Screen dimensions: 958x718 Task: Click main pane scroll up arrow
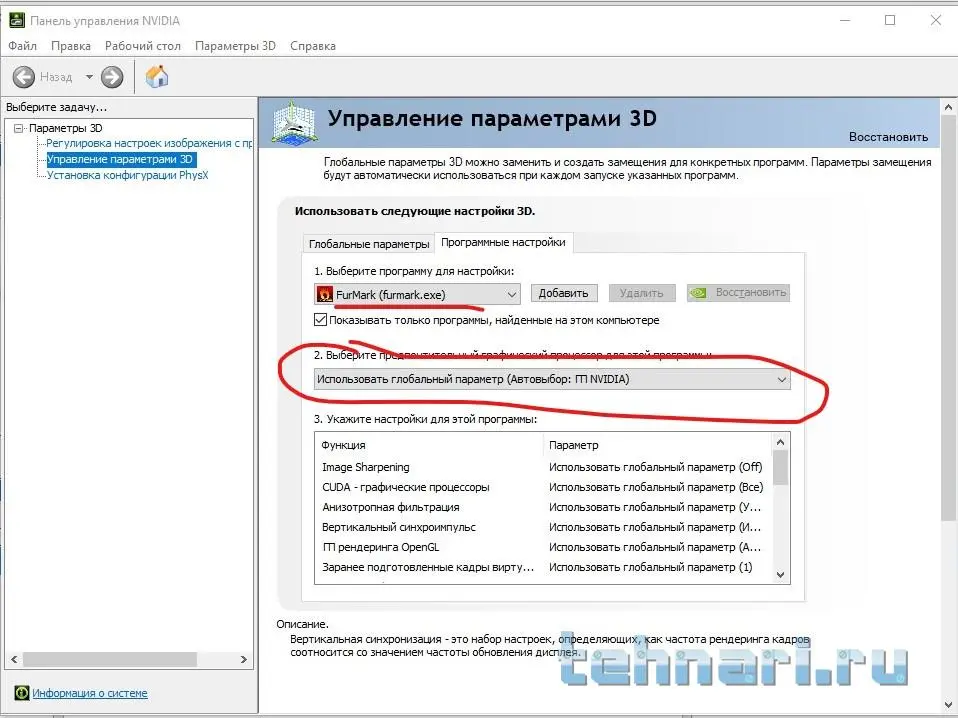point(948,107)
